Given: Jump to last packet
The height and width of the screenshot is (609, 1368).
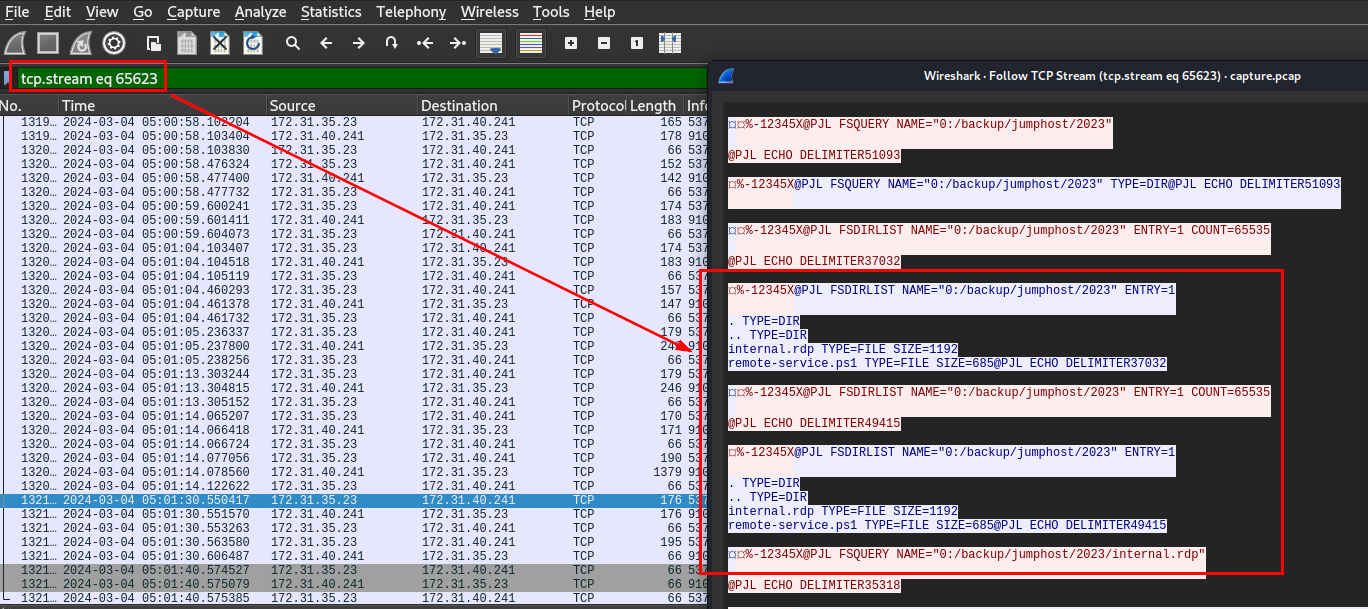Looking at the screenshot, I should [x=458, y=43].
